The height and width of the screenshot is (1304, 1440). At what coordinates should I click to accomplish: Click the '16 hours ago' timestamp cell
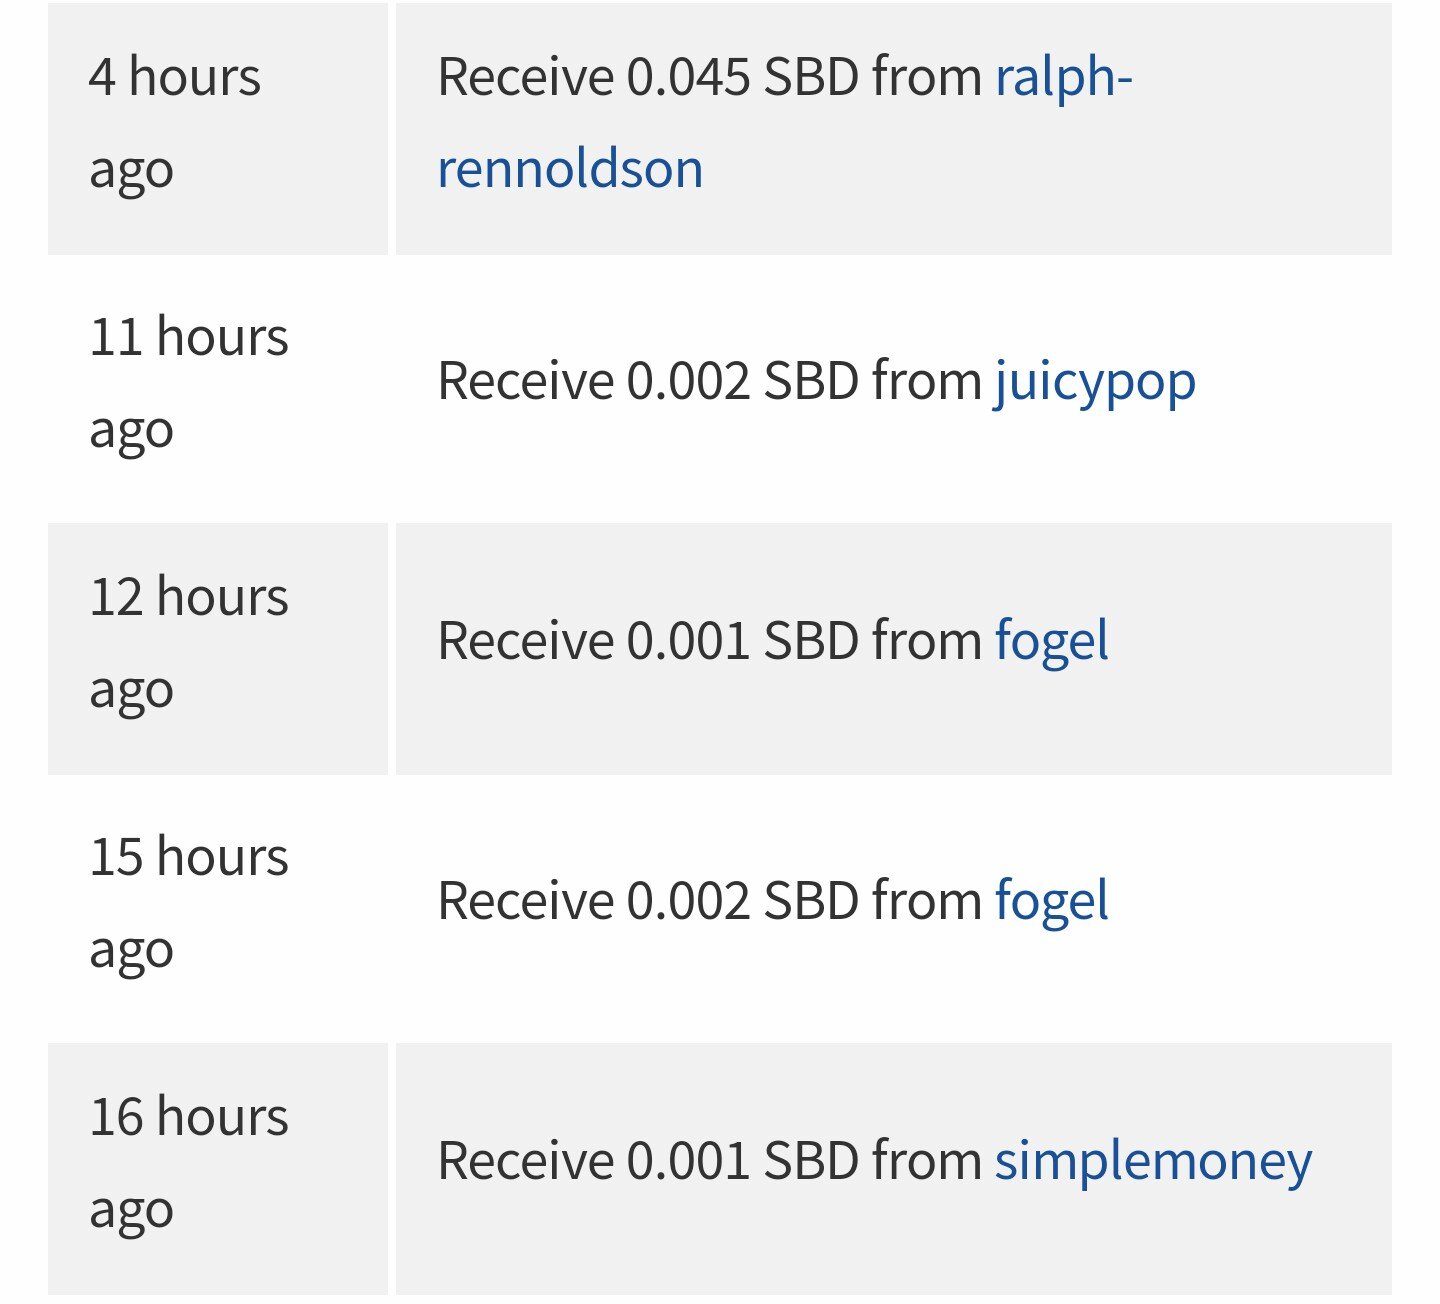218,1169
